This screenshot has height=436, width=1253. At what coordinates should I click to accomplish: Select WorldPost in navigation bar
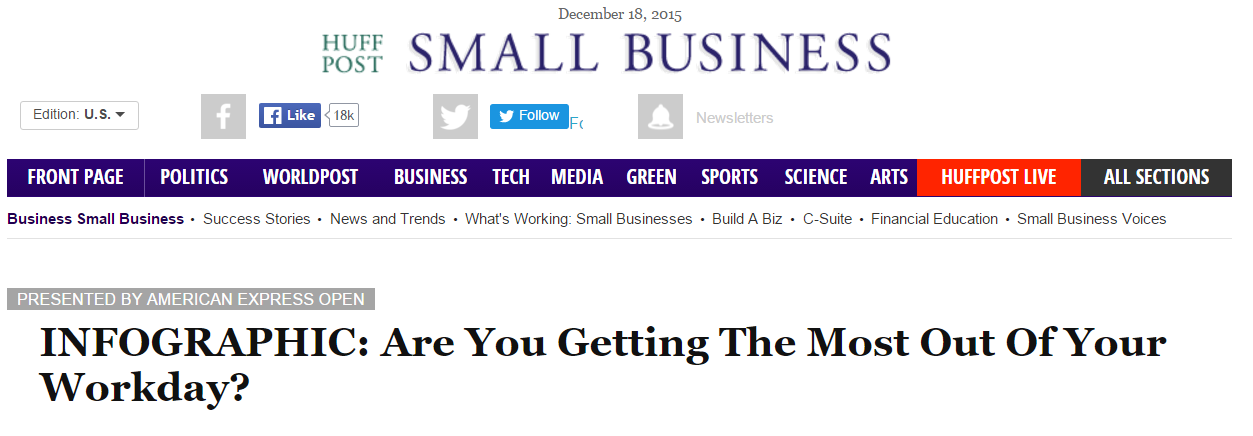pyautogui.click(x=310, y=177)
